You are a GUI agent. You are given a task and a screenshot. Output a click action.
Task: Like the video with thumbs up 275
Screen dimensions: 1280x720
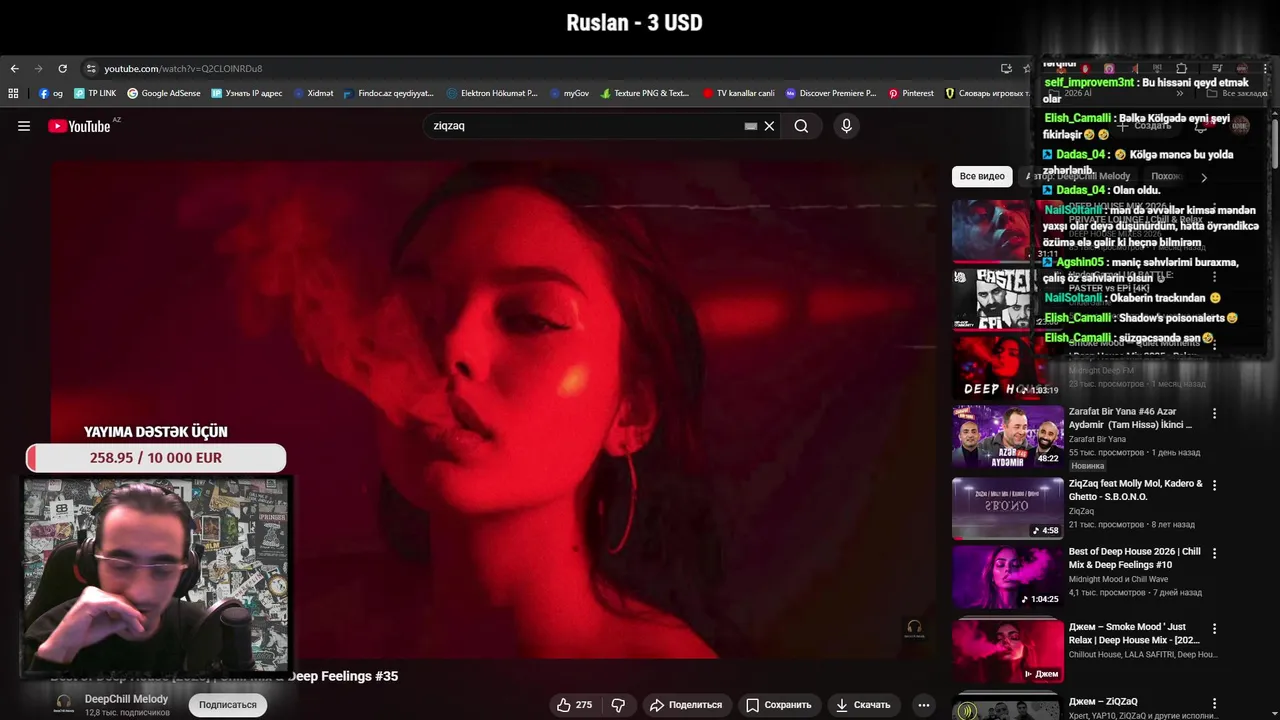[x=575, y=705]
